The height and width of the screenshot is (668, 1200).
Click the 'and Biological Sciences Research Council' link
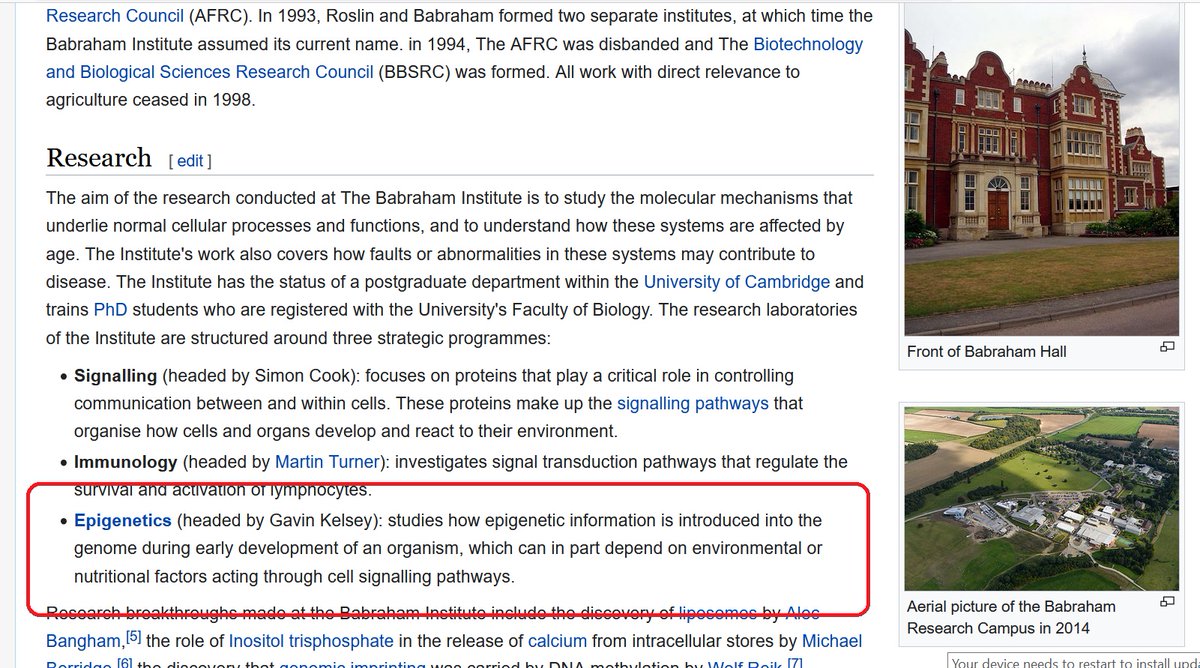click(x=210, y=72)
